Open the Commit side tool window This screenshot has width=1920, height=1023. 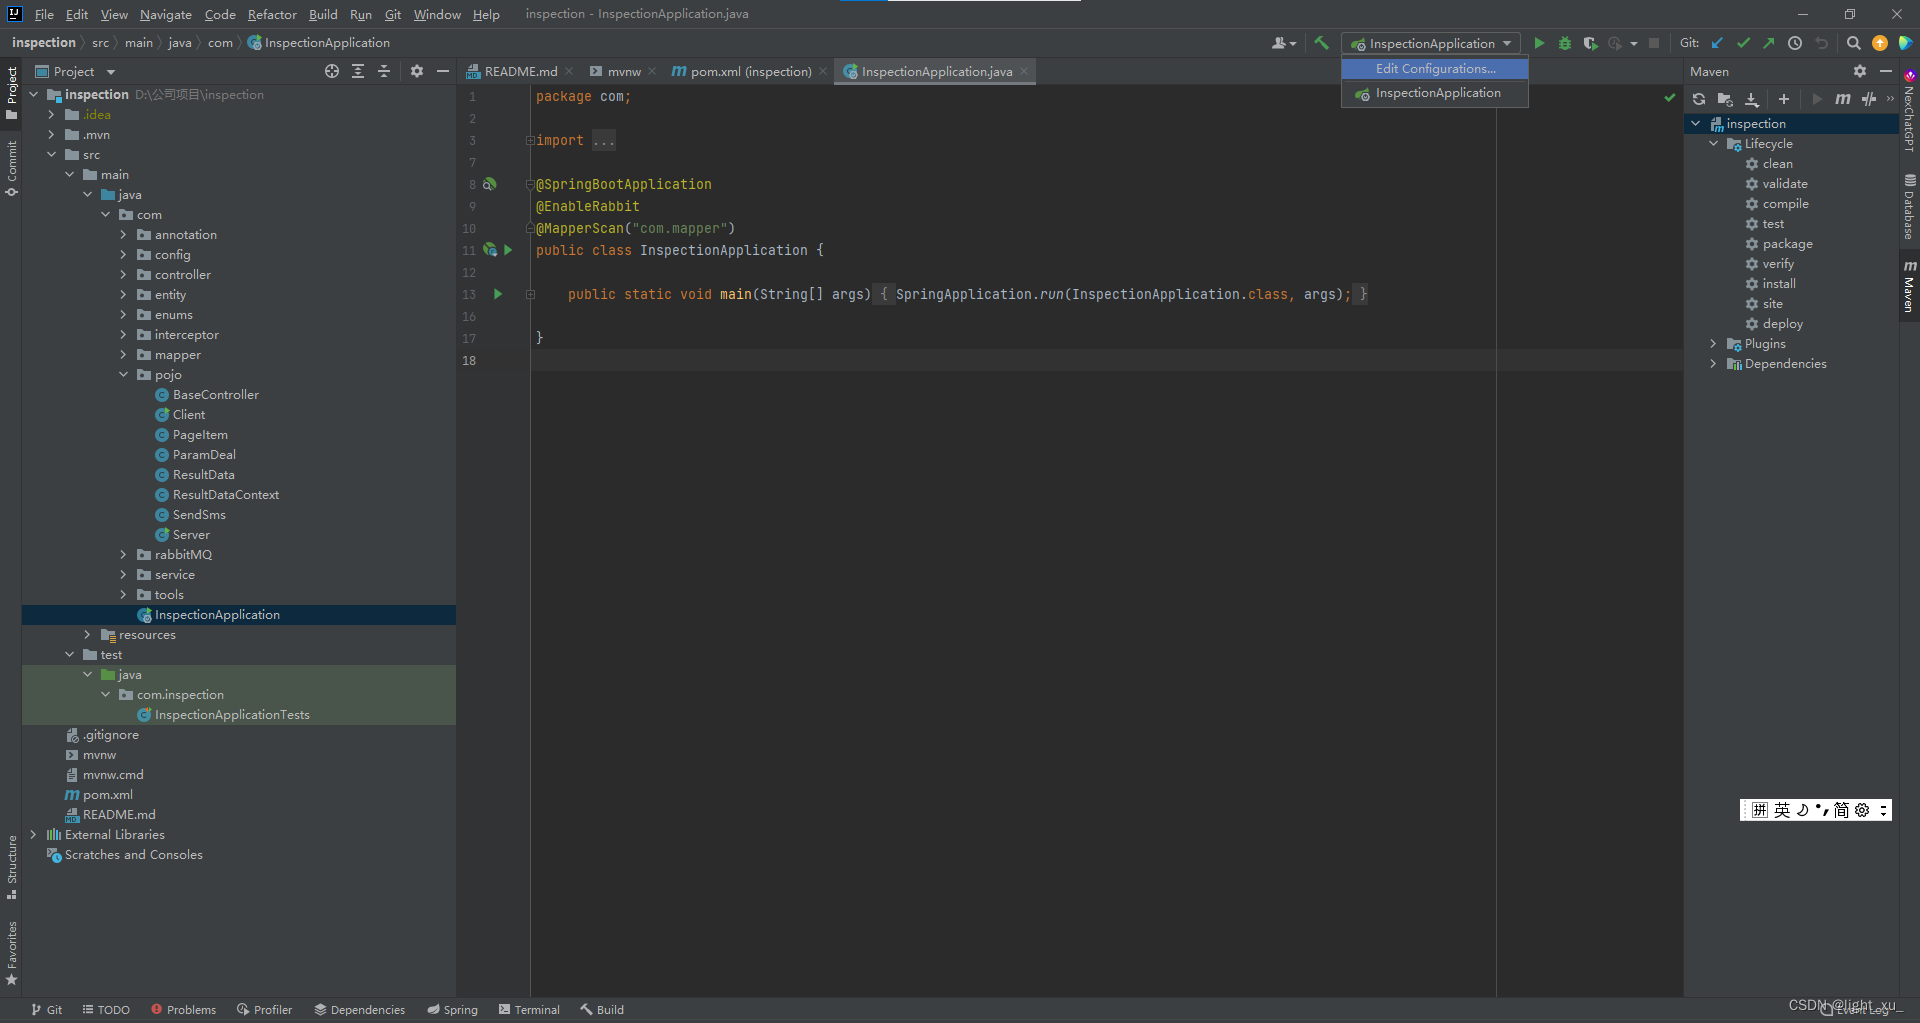pyautogui.click(x=12, y=168)
